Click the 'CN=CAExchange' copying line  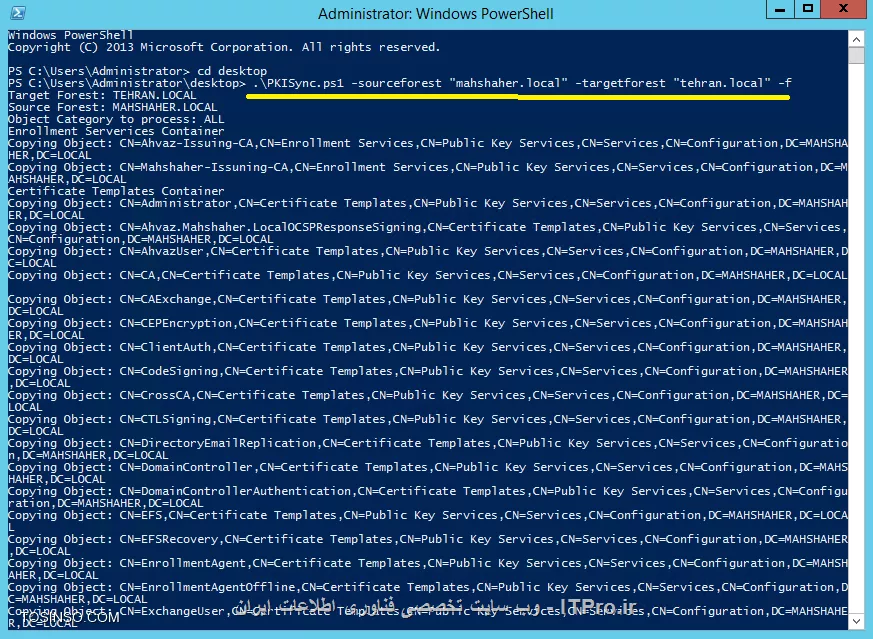pyautogui.click(x=428, y=305)
